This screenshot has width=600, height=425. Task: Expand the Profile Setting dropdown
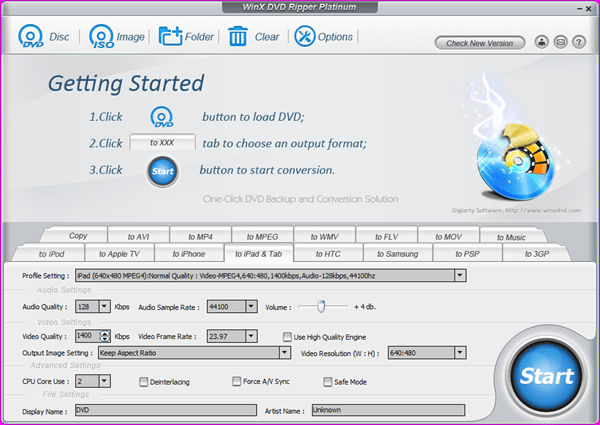[460, 275]
